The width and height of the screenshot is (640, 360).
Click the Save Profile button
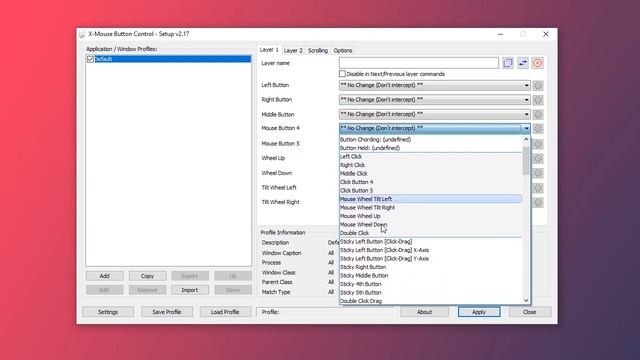(x=167, y=312)
